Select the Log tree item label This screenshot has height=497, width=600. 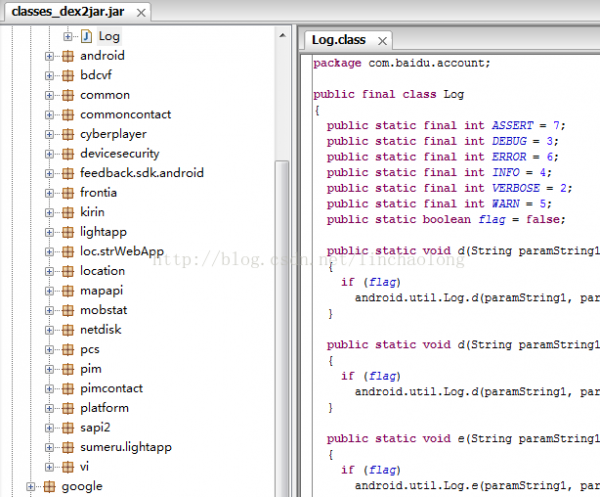coord(109,36)
